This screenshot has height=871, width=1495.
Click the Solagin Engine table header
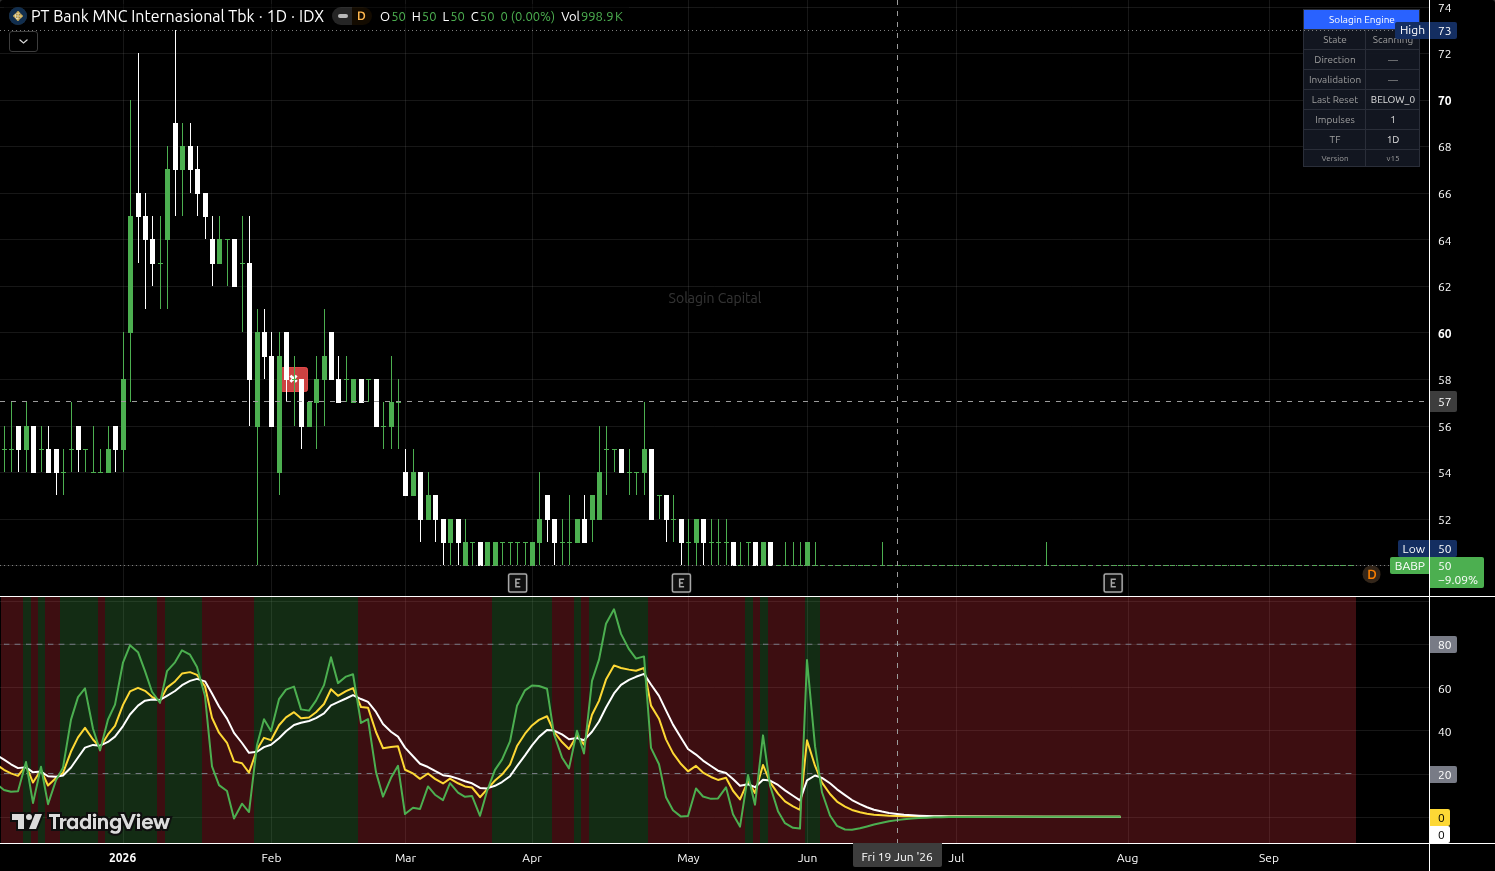pos(1361,19)
